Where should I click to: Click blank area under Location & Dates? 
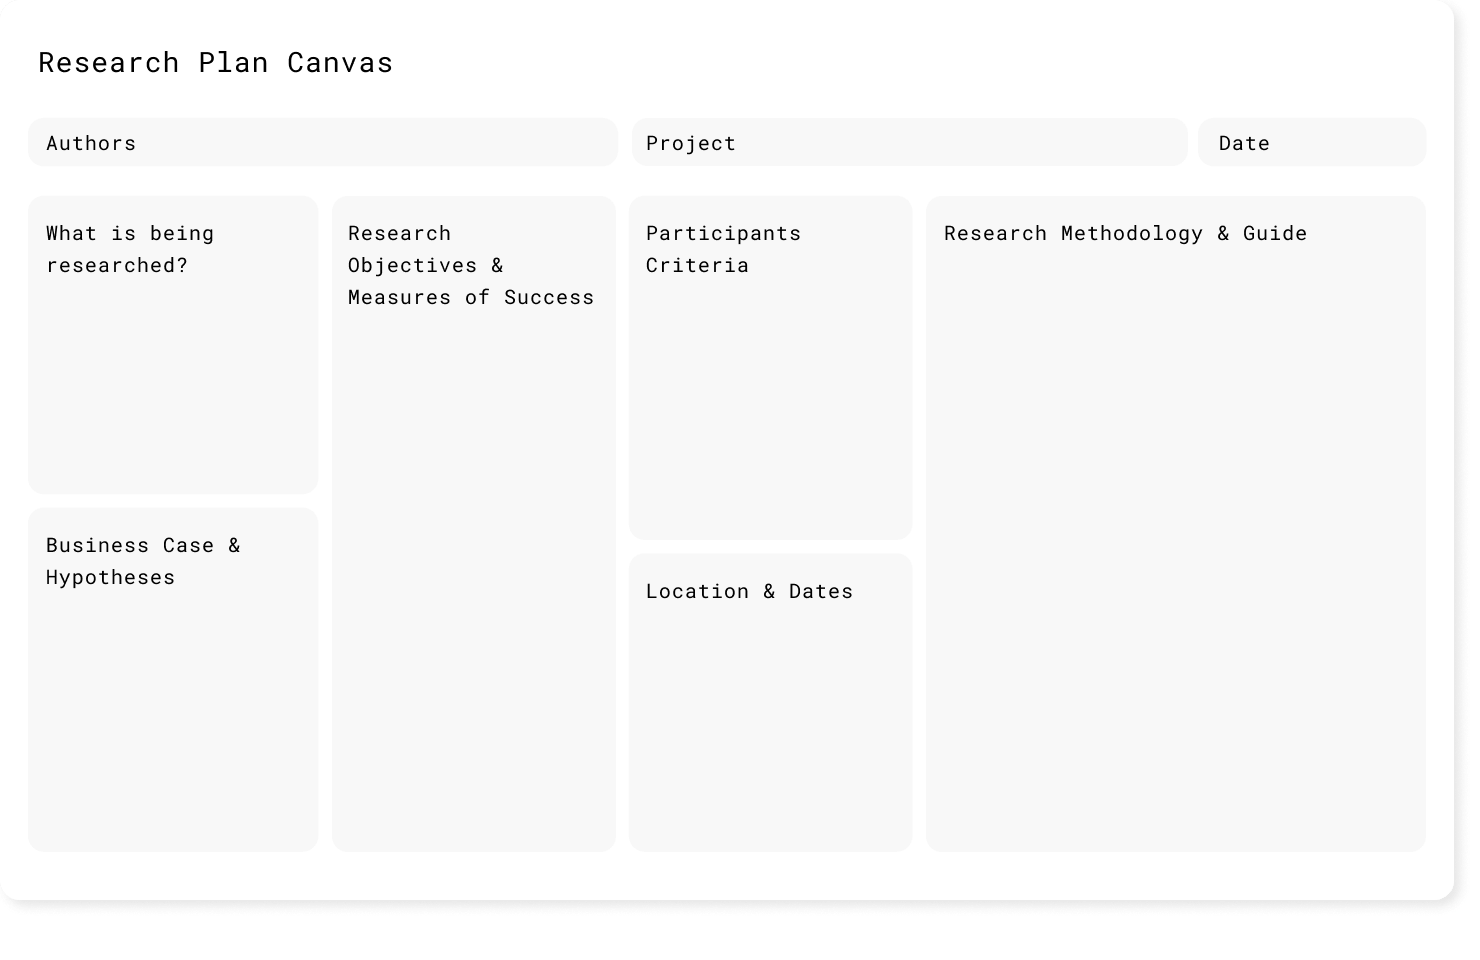770,730
